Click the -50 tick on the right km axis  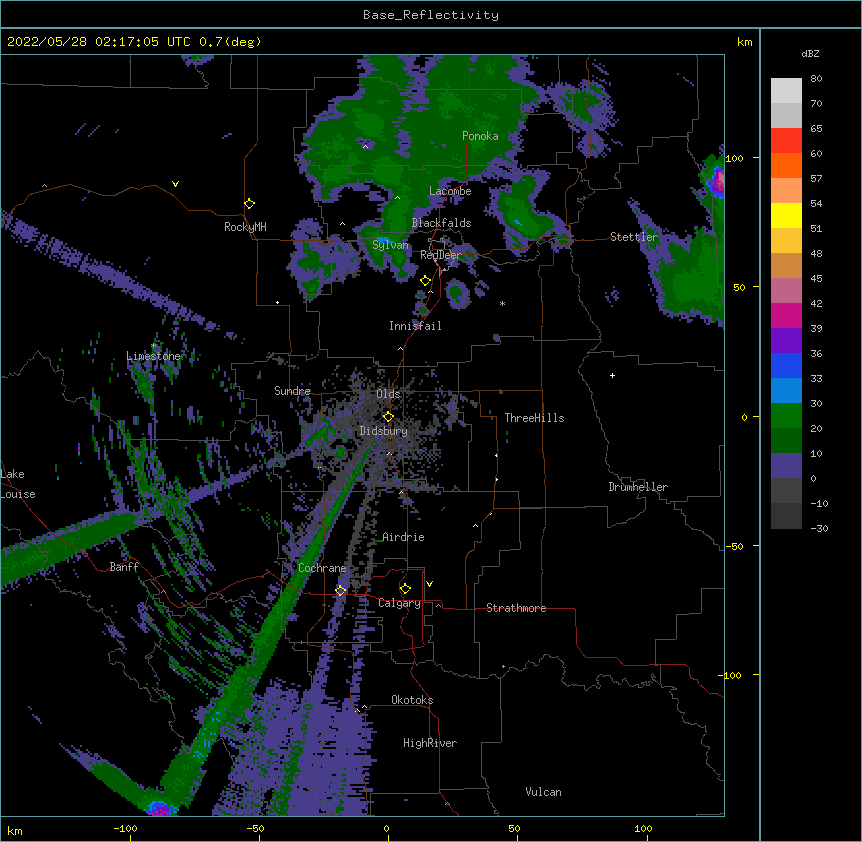coord(734,546)
